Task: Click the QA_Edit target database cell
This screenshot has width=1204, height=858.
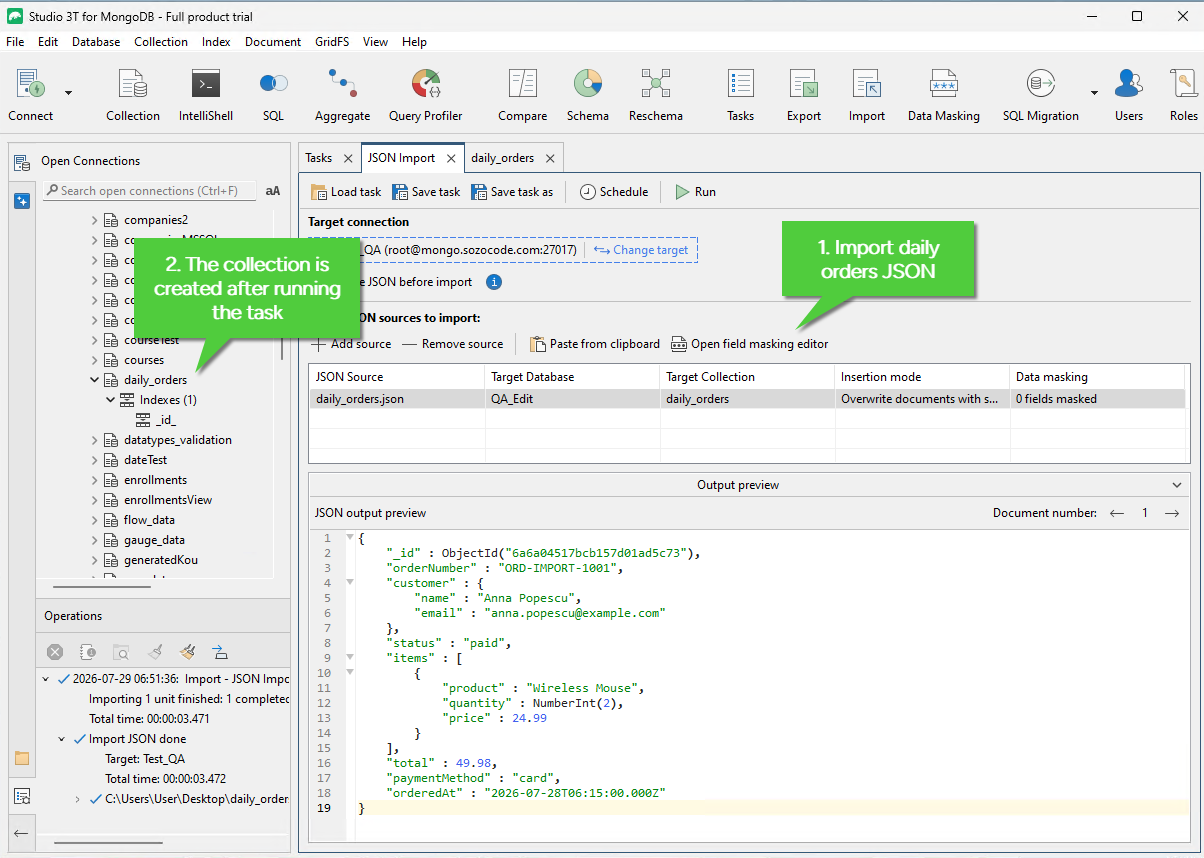Action: (x=572, y=399)
